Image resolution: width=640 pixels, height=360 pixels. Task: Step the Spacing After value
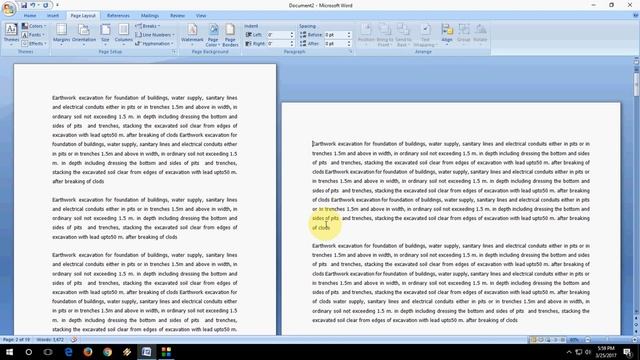(x=349, y=43)
